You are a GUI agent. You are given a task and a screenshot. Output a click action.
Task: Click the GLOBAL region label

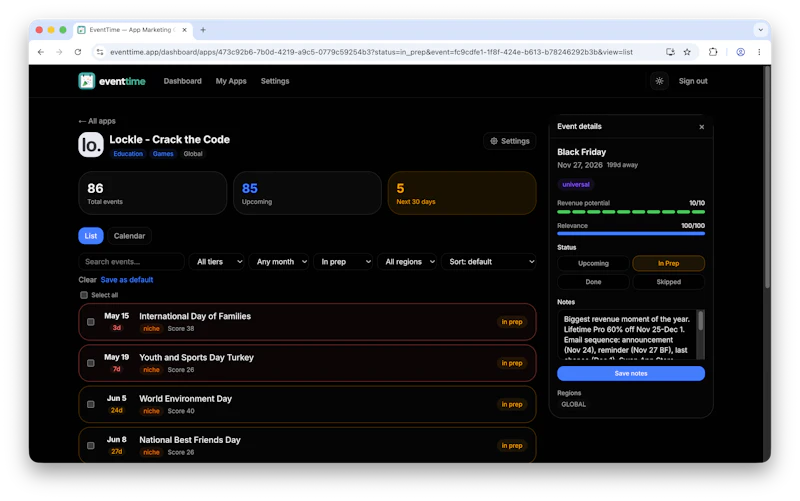click(x=573, y=405)
